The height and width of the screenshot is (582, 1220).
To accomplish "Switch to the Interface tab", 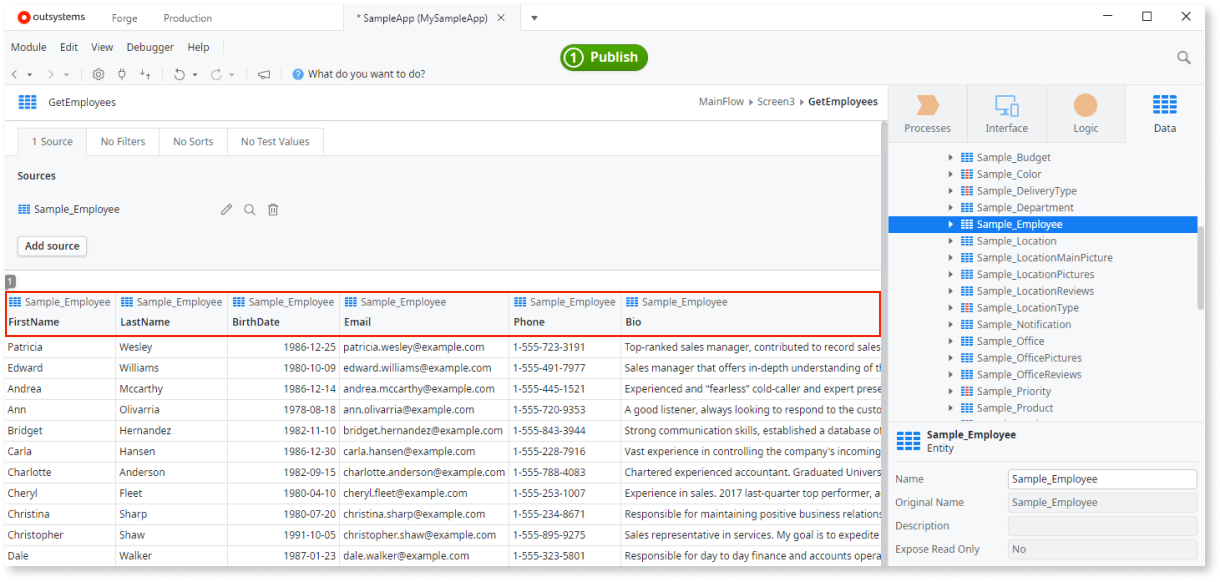I will click(x=1006, y=113).
